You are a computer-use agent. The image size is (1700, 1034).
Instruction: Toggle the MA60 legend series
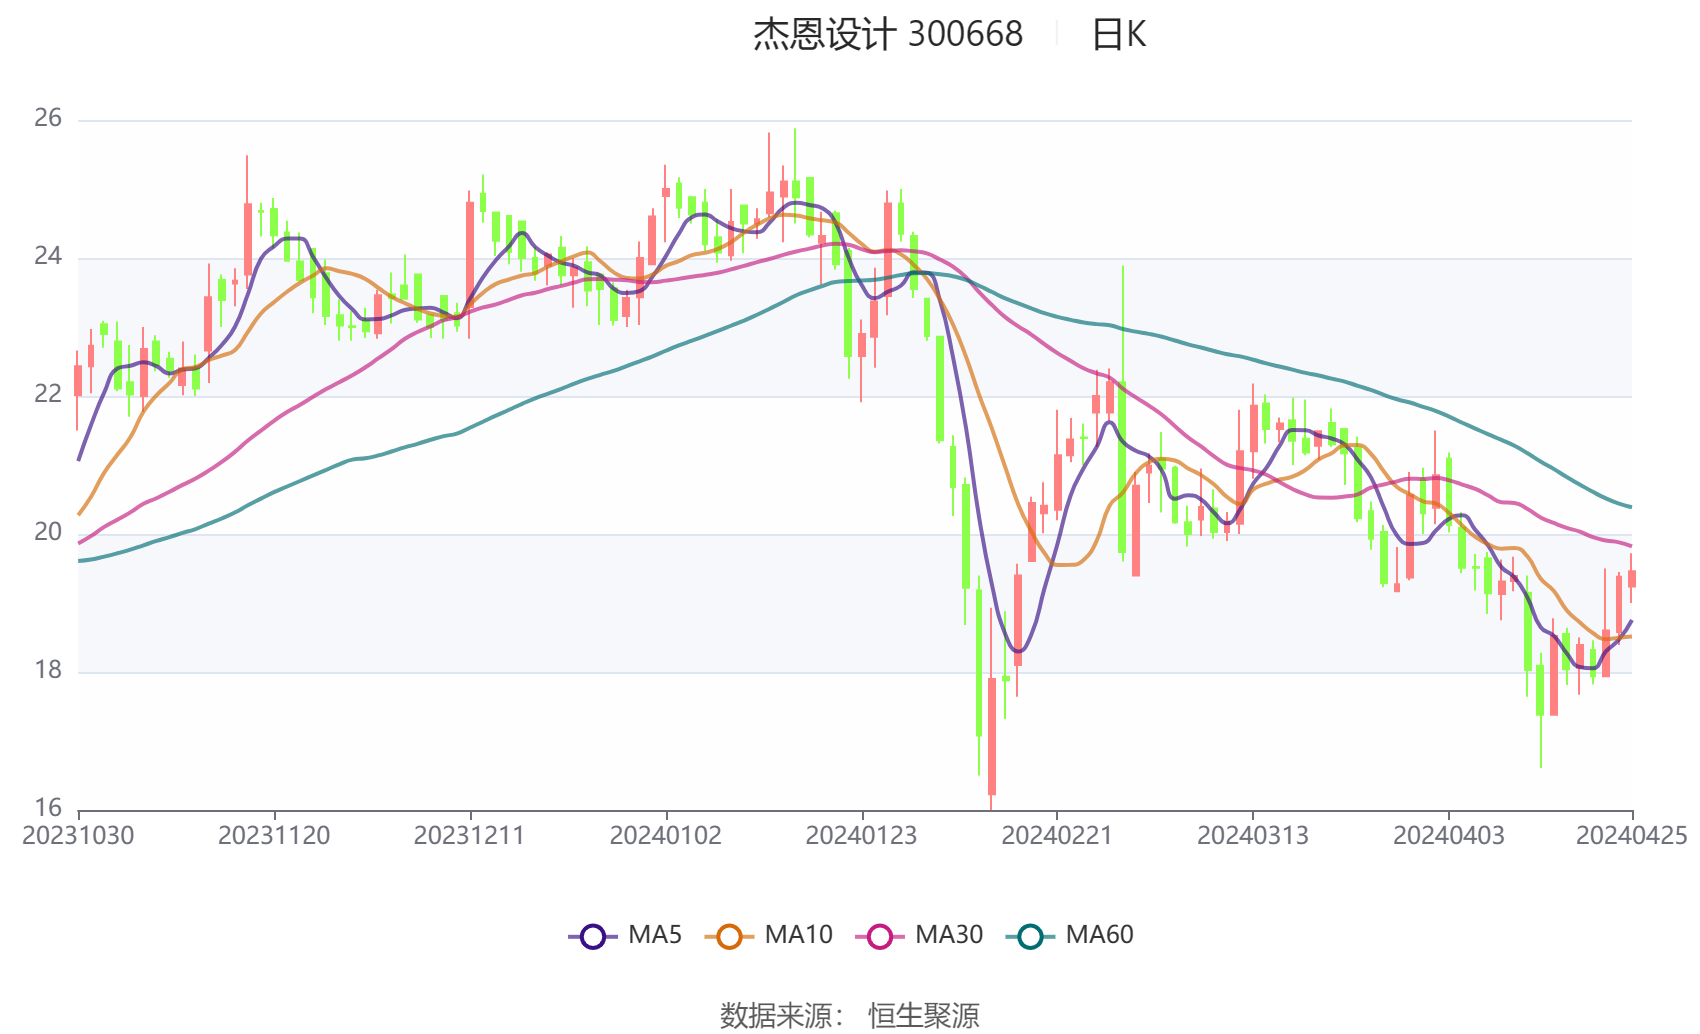[1070, 935]
